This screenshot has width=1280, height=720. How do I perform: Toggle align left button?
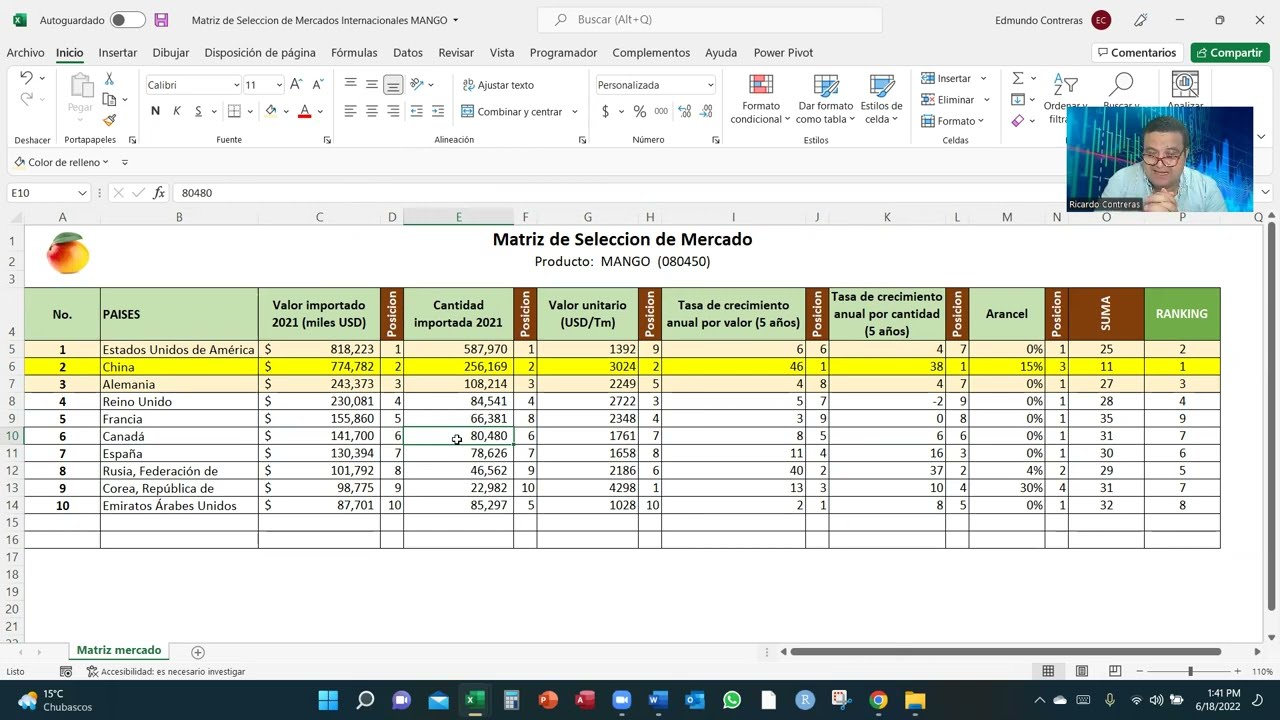[x=350, y=111]
